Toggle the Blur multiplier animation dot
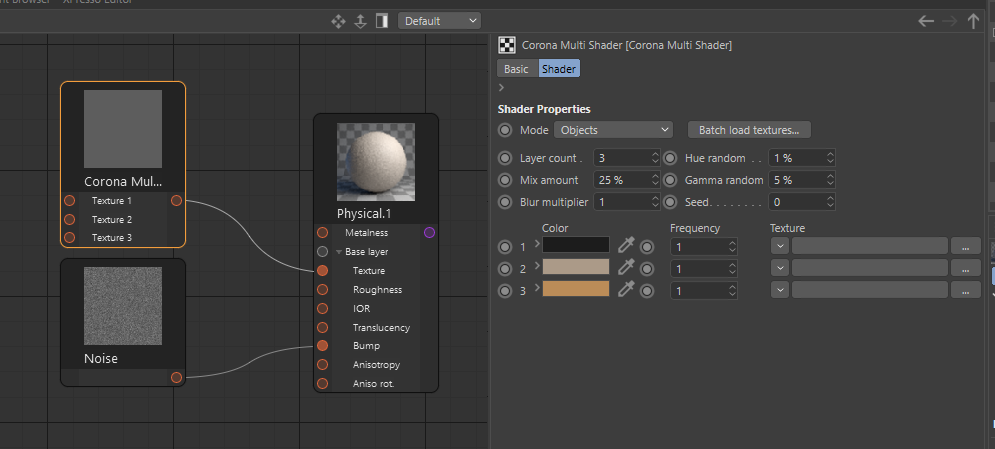995x449 pixels. pyautogui.click(x=505, y=202)
